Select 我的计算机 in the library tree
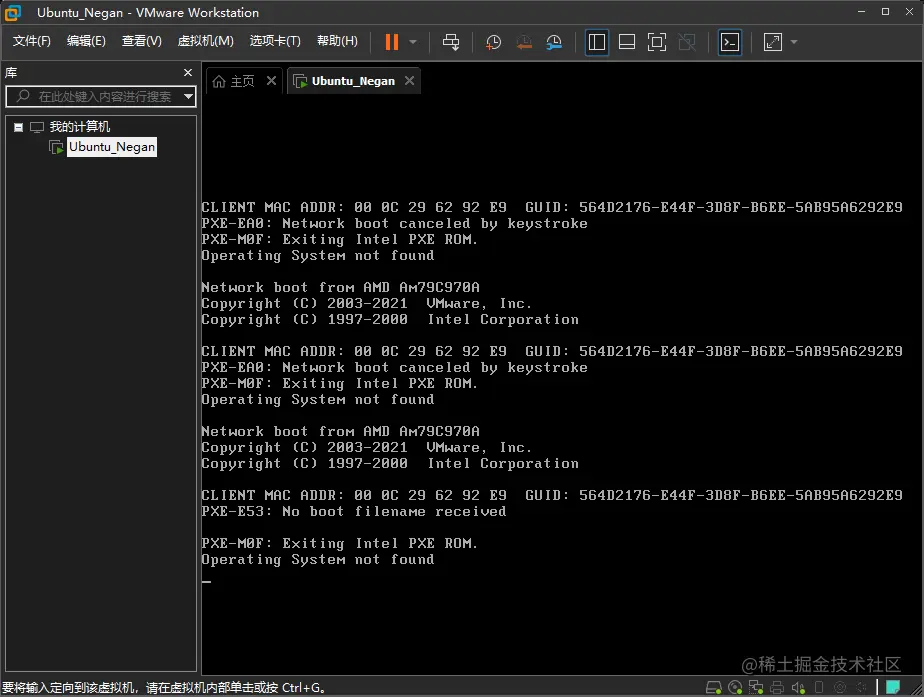This screenshot has width=924, height=697. pos(80,127)
